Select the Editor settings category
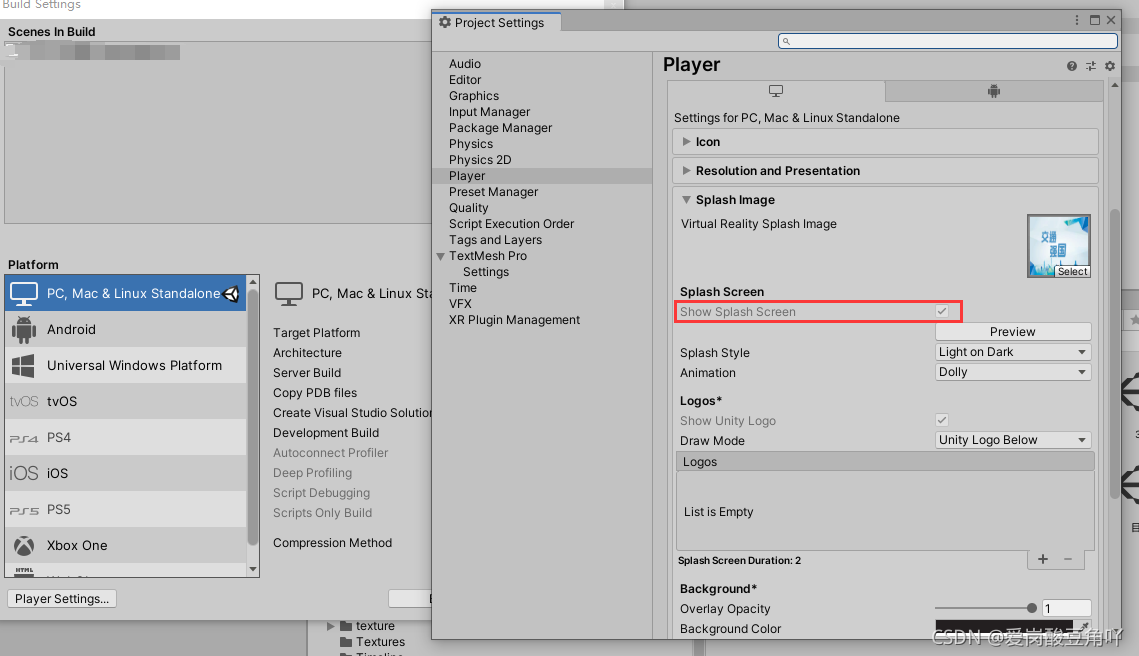The image size is (1139, 656). pyautogui.click(x=465, y=80)
